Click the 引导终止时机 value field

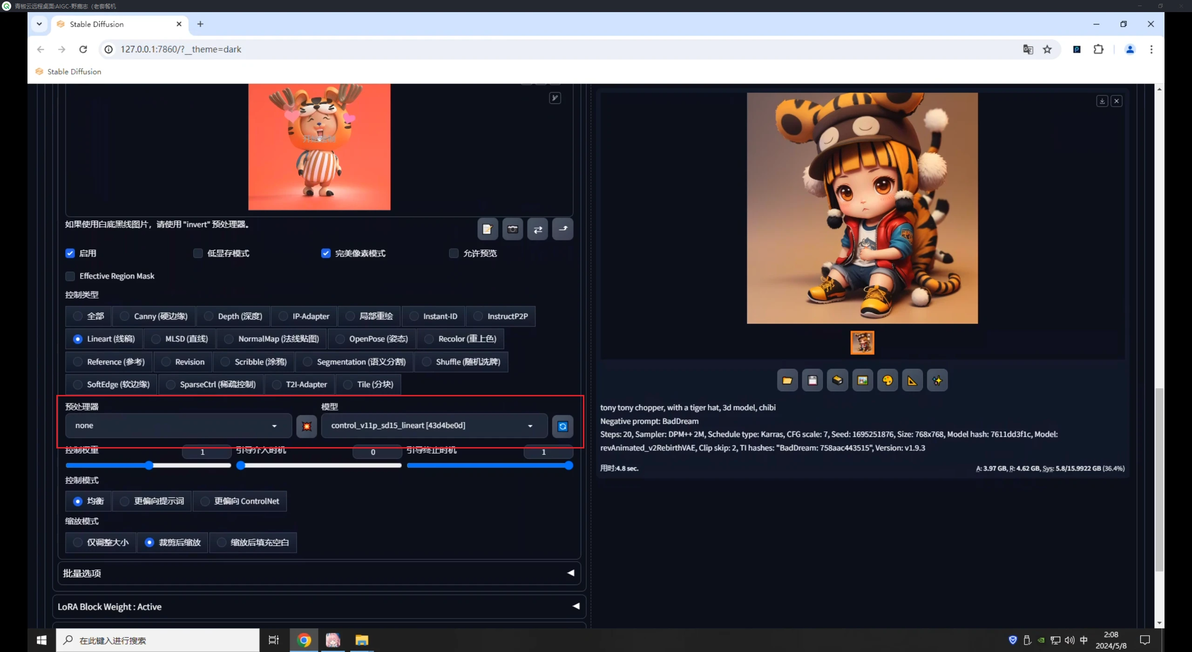coord(547,451)
